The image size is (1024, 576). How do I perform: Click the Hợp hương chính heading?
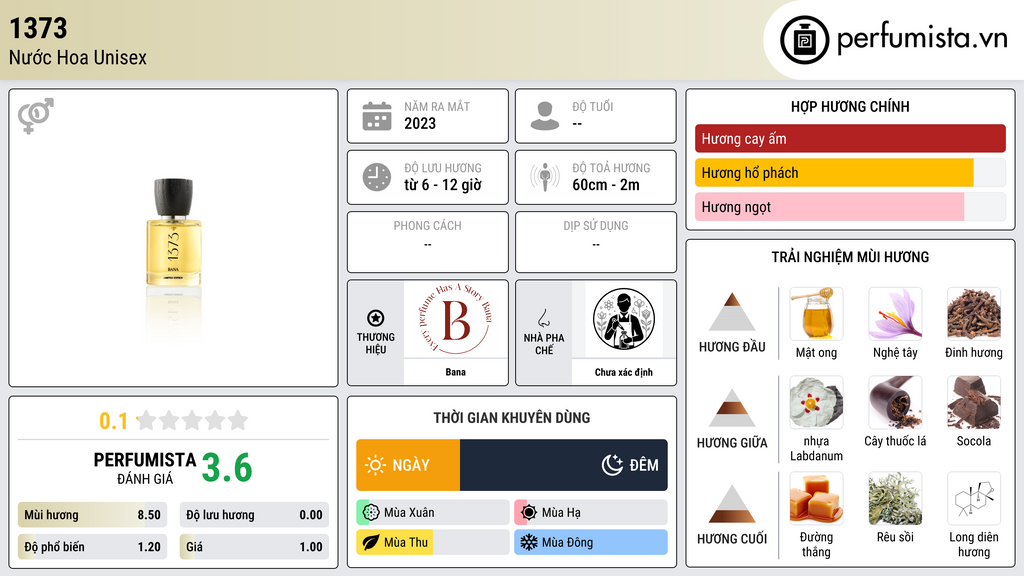tap(850, 106)
